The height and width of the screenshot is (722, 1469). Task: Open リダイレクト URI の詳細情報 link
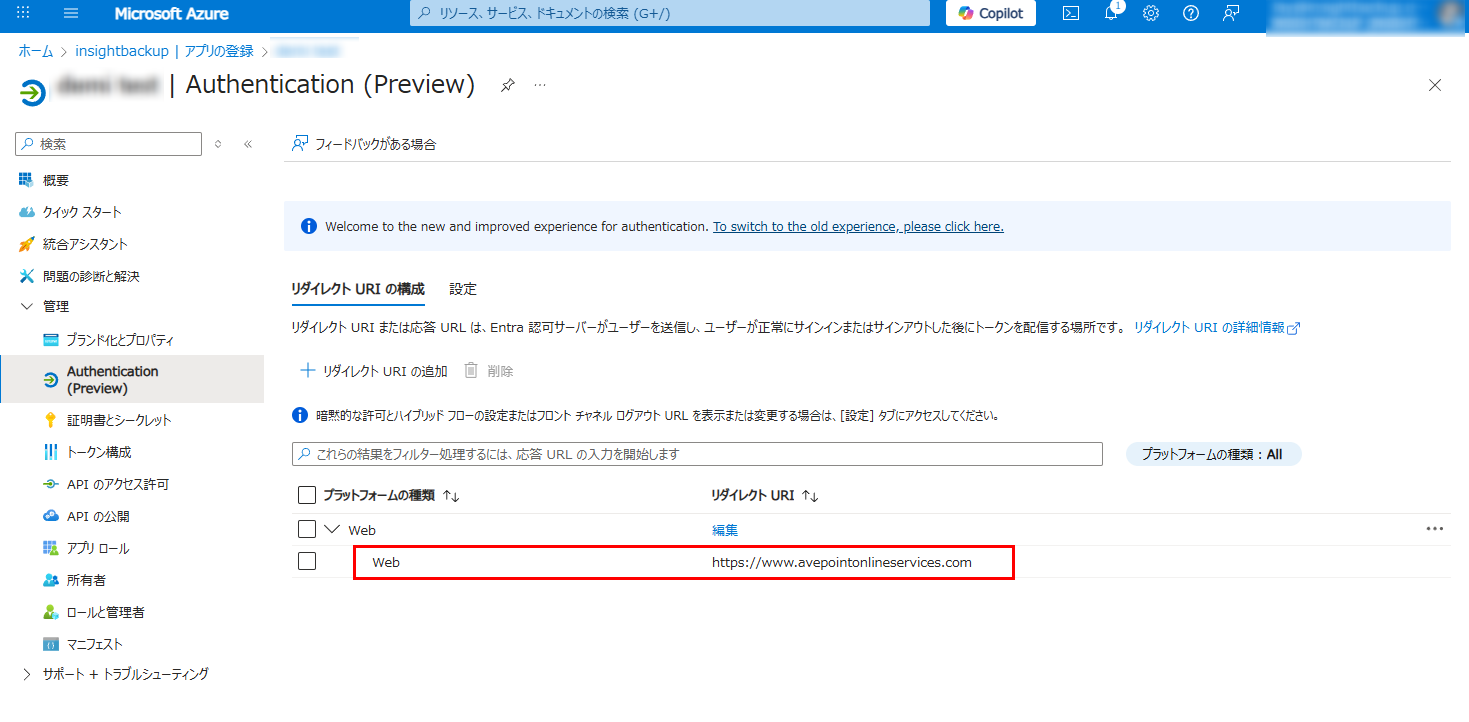[1216, 328]
